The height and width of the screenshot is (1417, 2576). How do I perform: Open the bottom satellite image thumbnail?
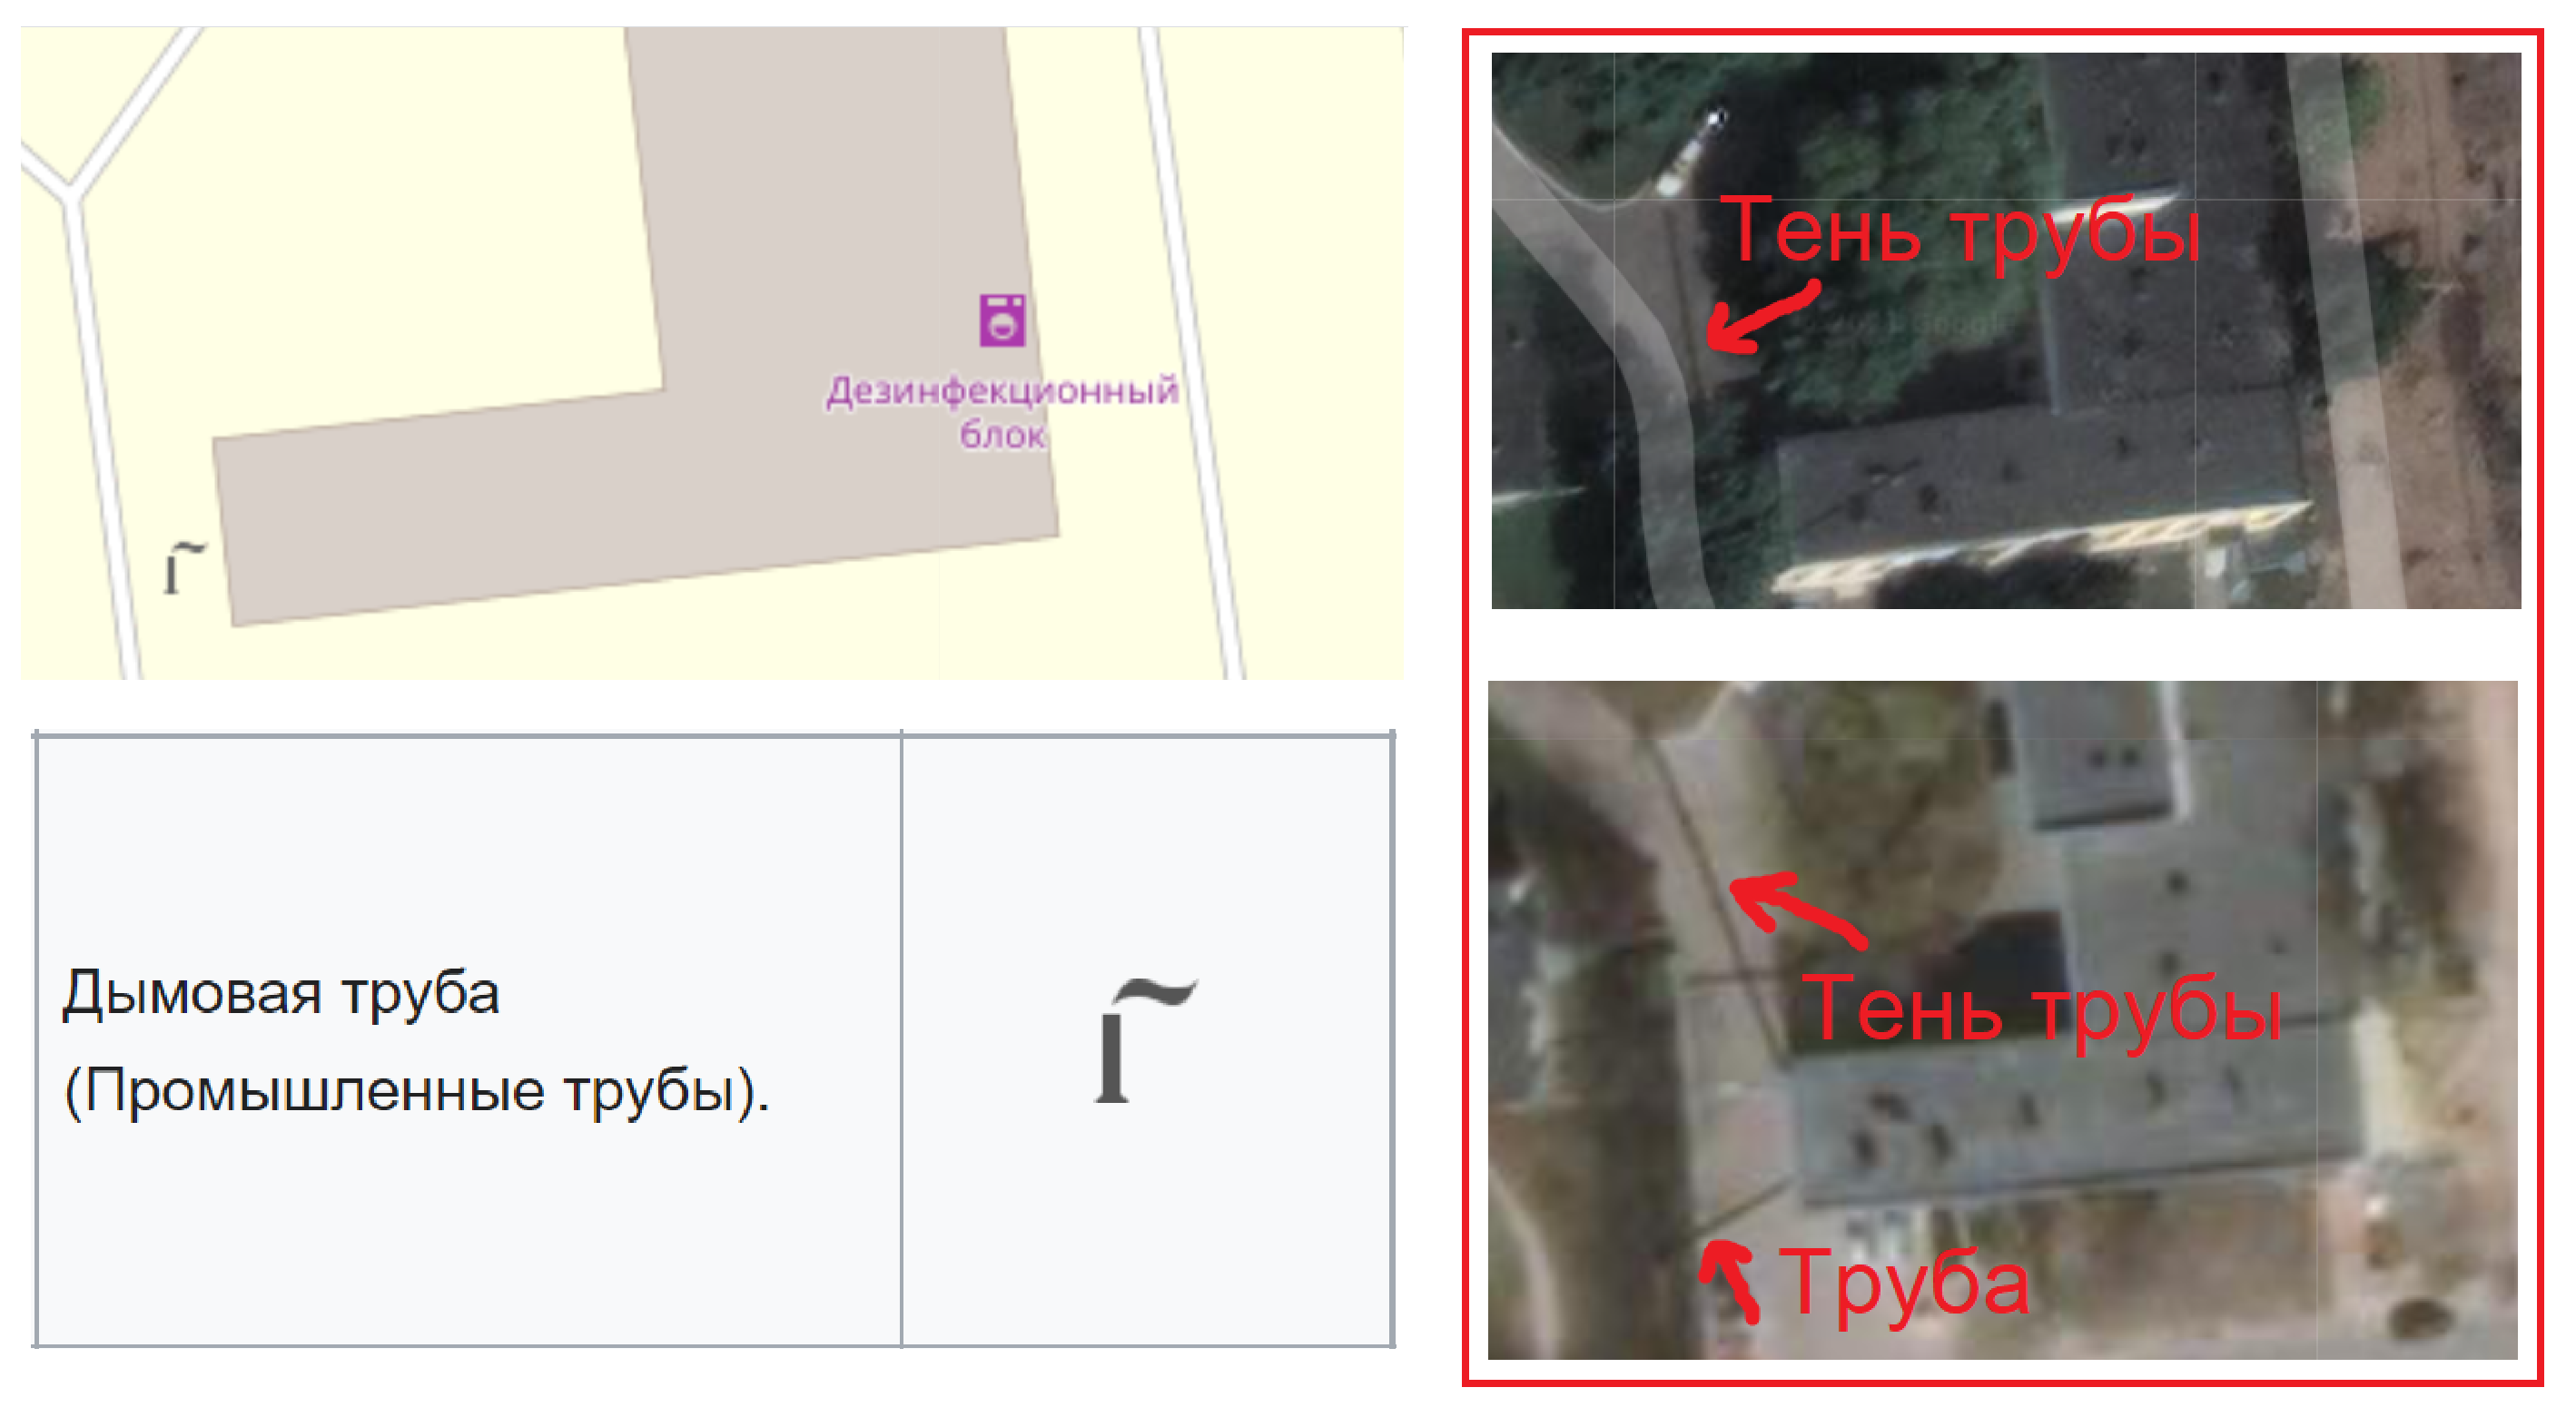[x=2002, y=1020]
